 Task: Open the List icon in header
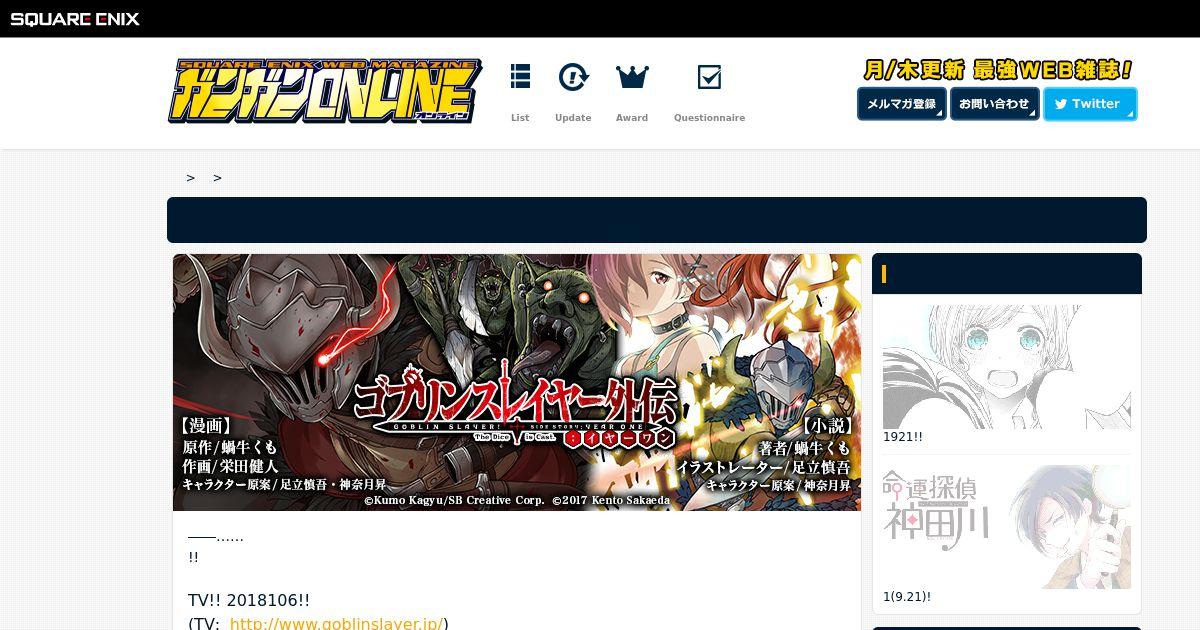520,77
